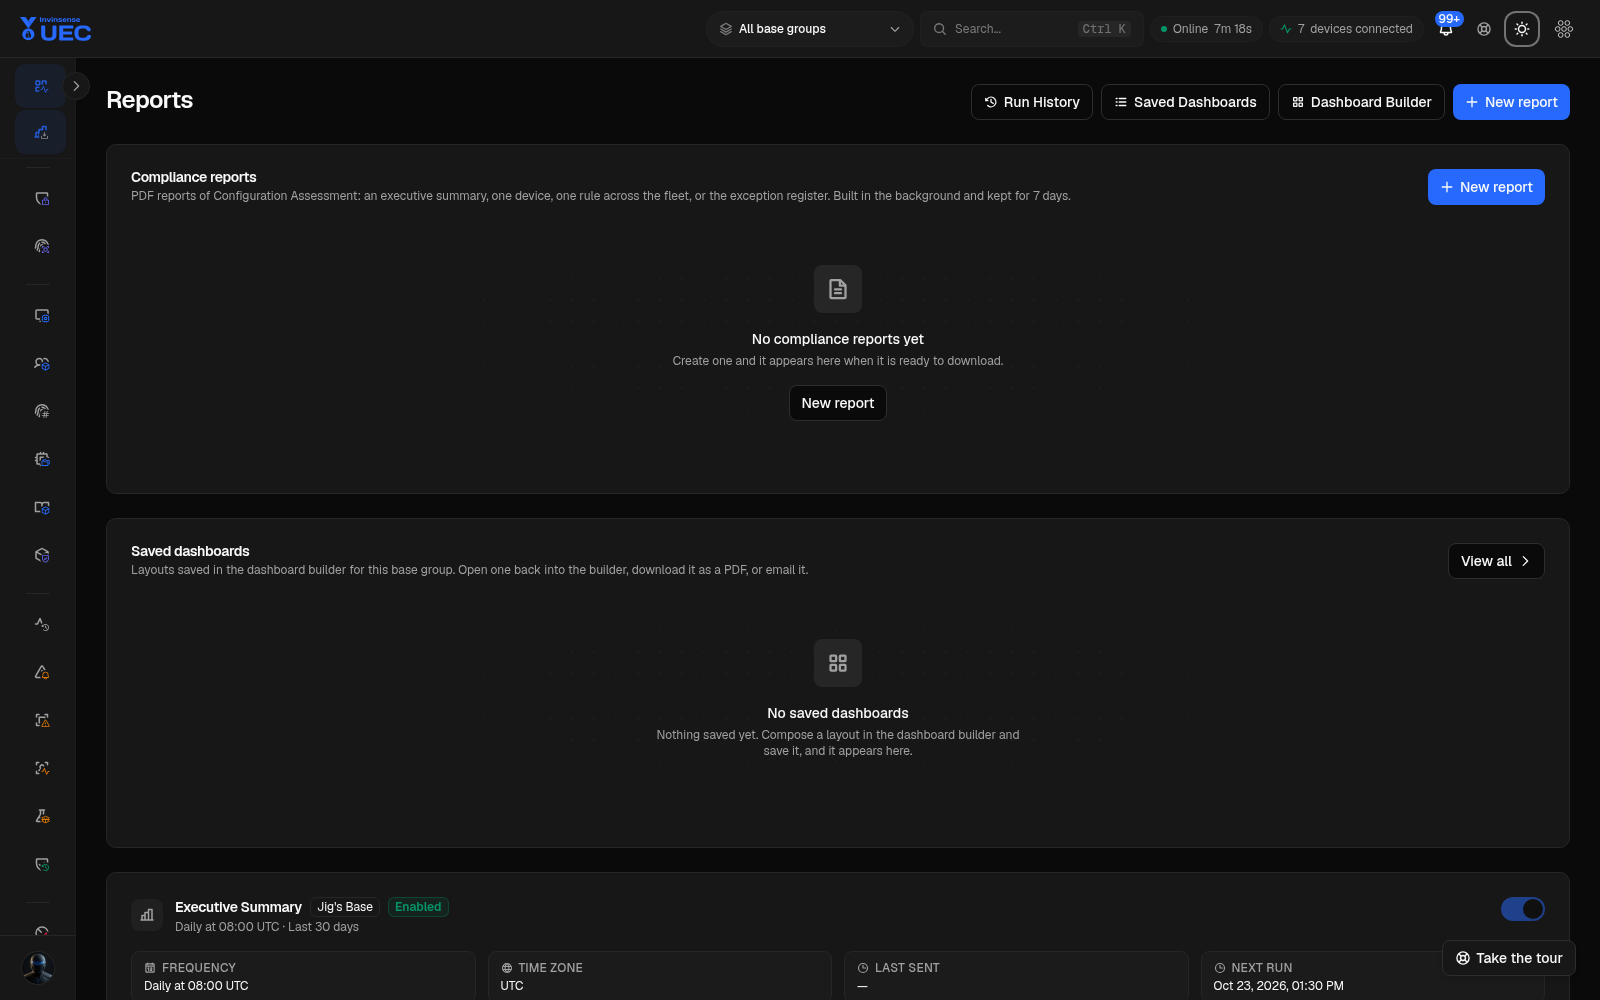Click New report in Compliance reports card header
The width and height of the screenshot is (1600, 1000).
(1486, 187)
